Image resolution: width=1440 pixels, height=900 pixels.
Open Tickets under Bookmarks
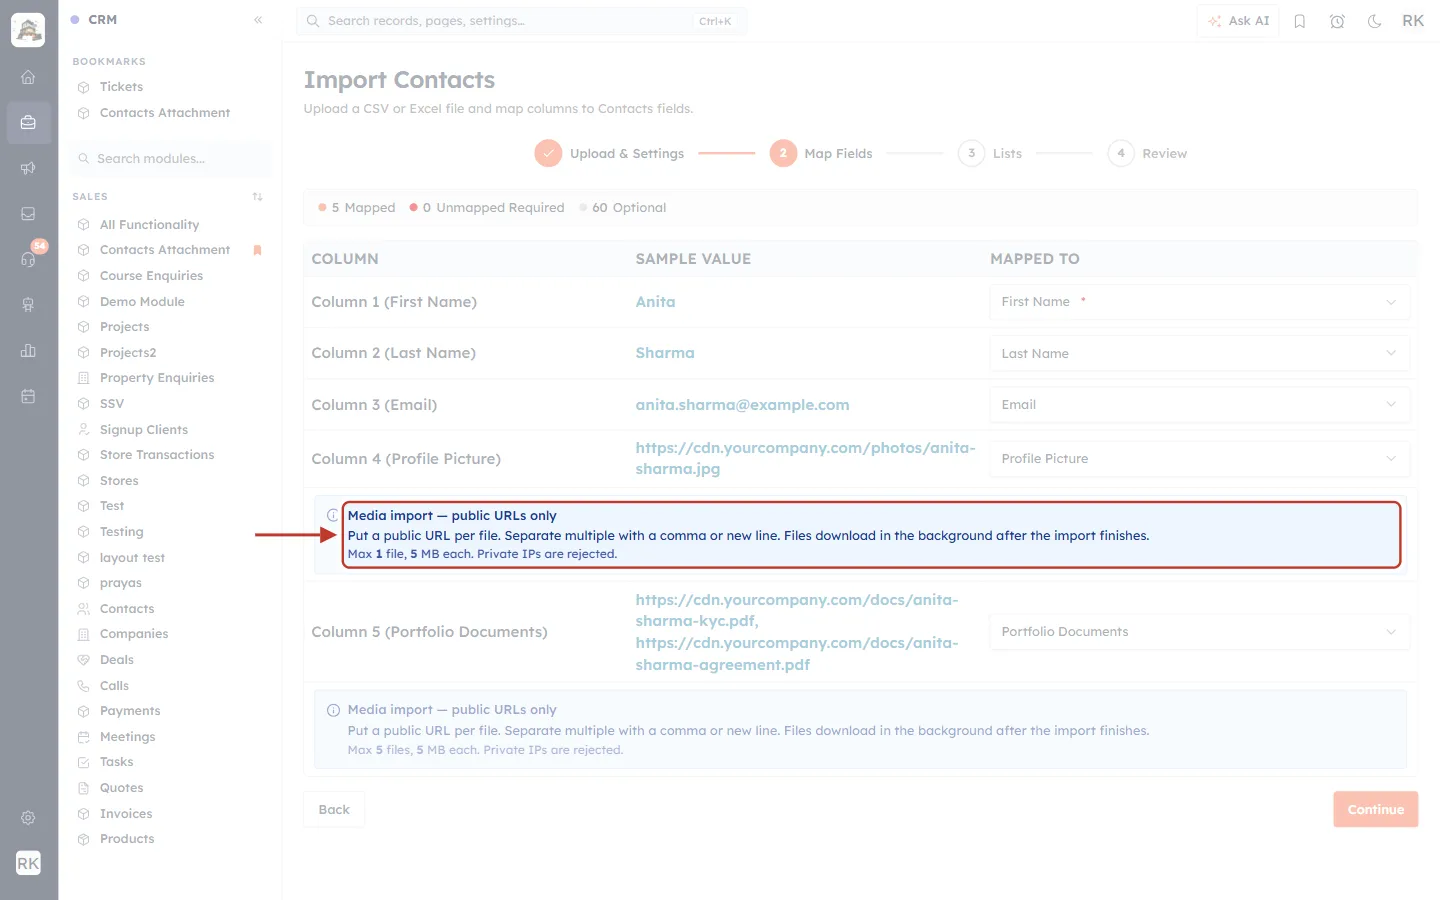click(x=121, y=87)
